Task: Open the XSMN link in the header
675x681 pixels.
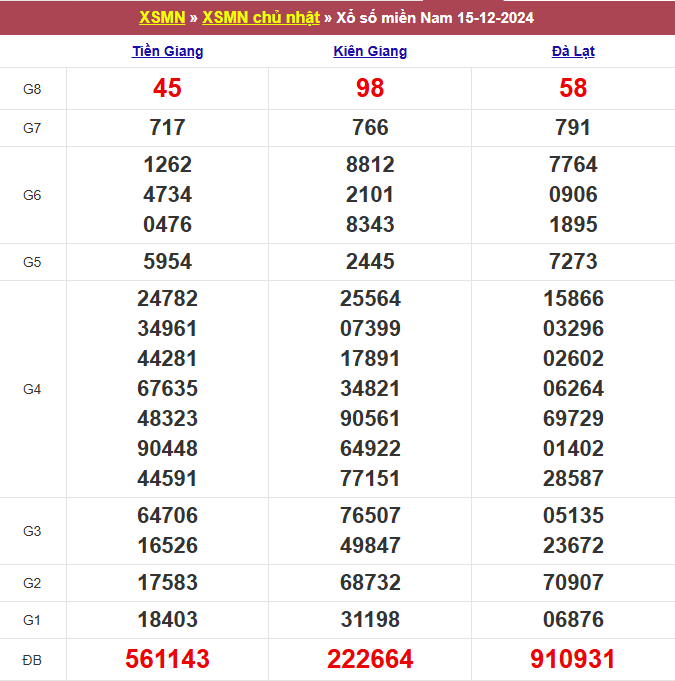Action: pos(162,18)
